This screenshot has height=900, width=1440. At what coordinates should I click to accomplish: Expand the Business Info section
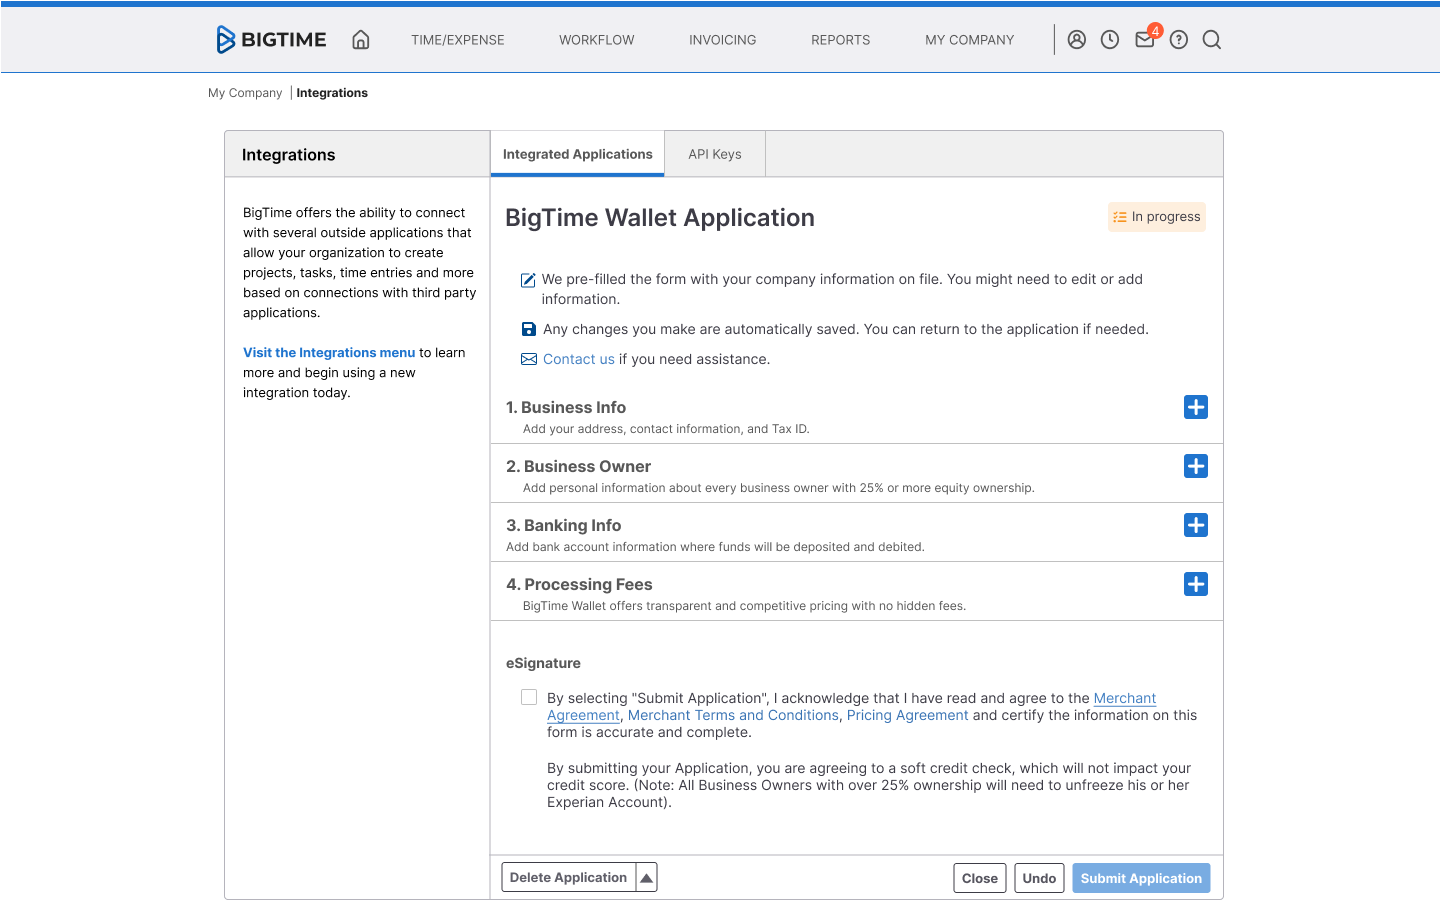[x=1196, y=407]
